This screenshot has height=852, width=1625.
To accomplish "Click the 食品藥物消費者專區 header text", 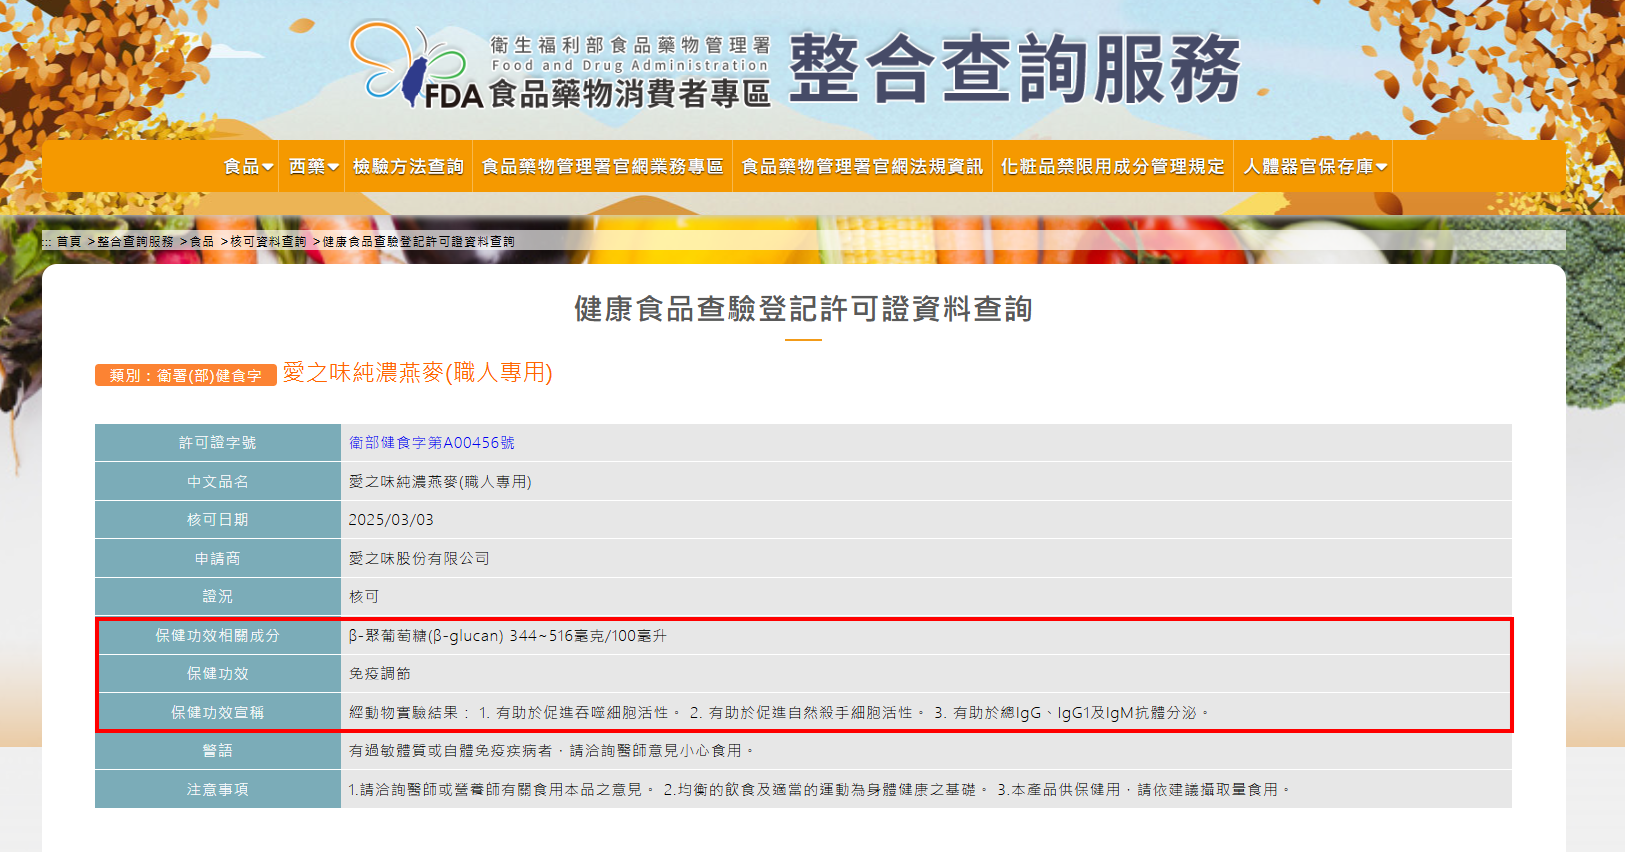I will click(630, 94).
